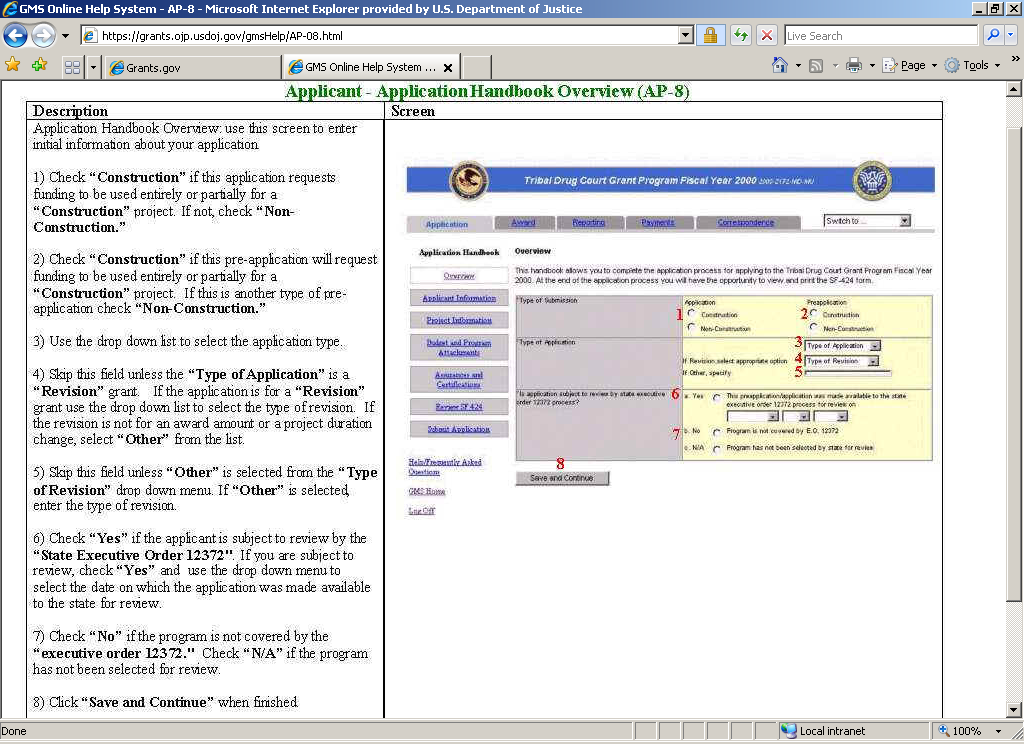The image size is (1024, 744).
Task: Click inside the Live Search input field
Action: [880, 35]
